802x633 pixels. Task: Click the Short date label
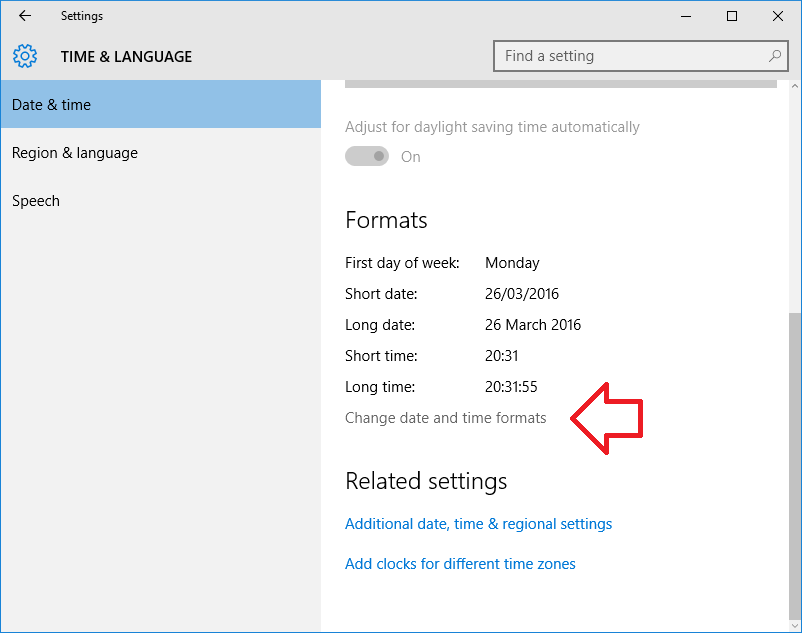coord(381,293)
